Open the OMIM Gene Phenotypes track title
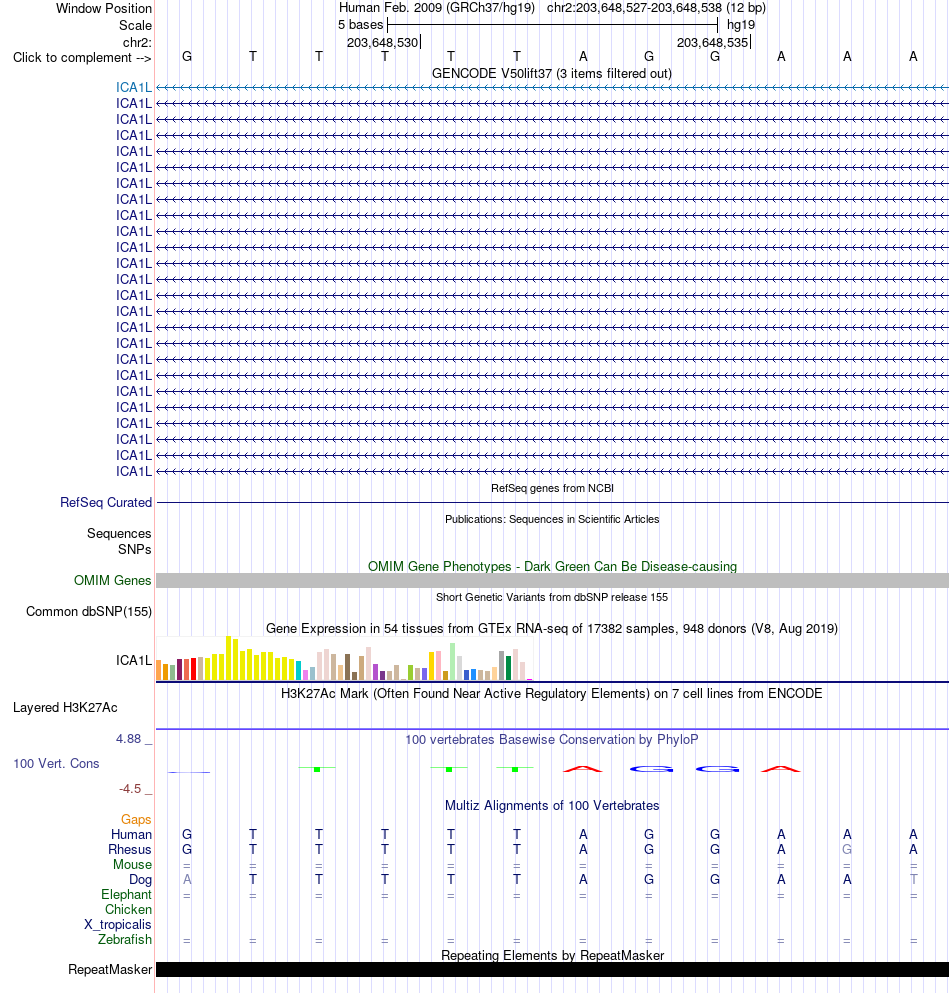The width and height of the screenshot is (950, 993). point(552,566)
